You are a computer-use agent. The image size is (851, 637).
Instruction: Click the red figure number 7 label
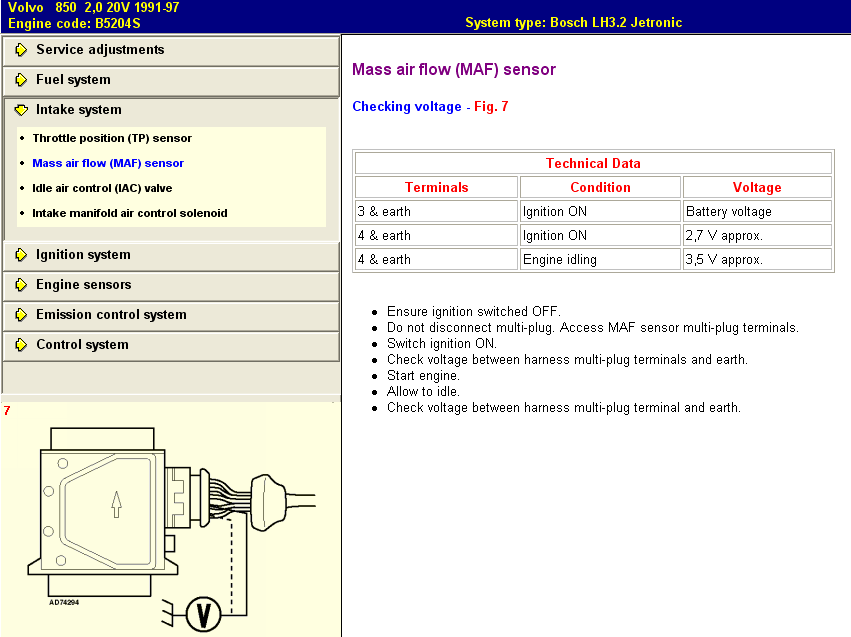(x=7, y=411)
